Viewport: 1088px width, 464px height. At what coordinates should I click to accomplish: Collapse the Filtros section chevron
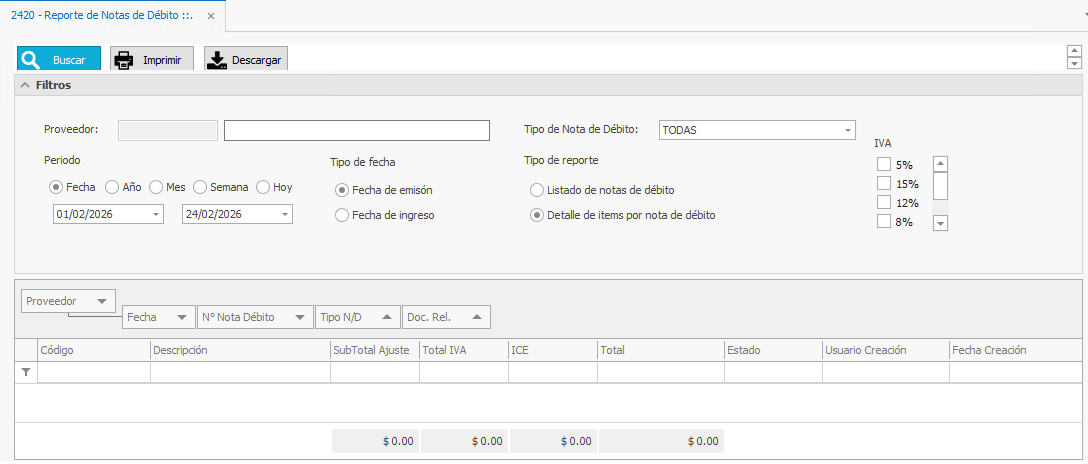coord(25,85)
